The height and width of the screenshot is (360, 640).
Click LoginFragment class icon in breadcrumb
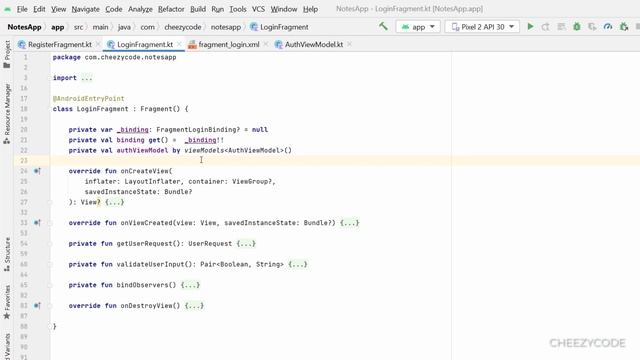(x=254, y=27)
